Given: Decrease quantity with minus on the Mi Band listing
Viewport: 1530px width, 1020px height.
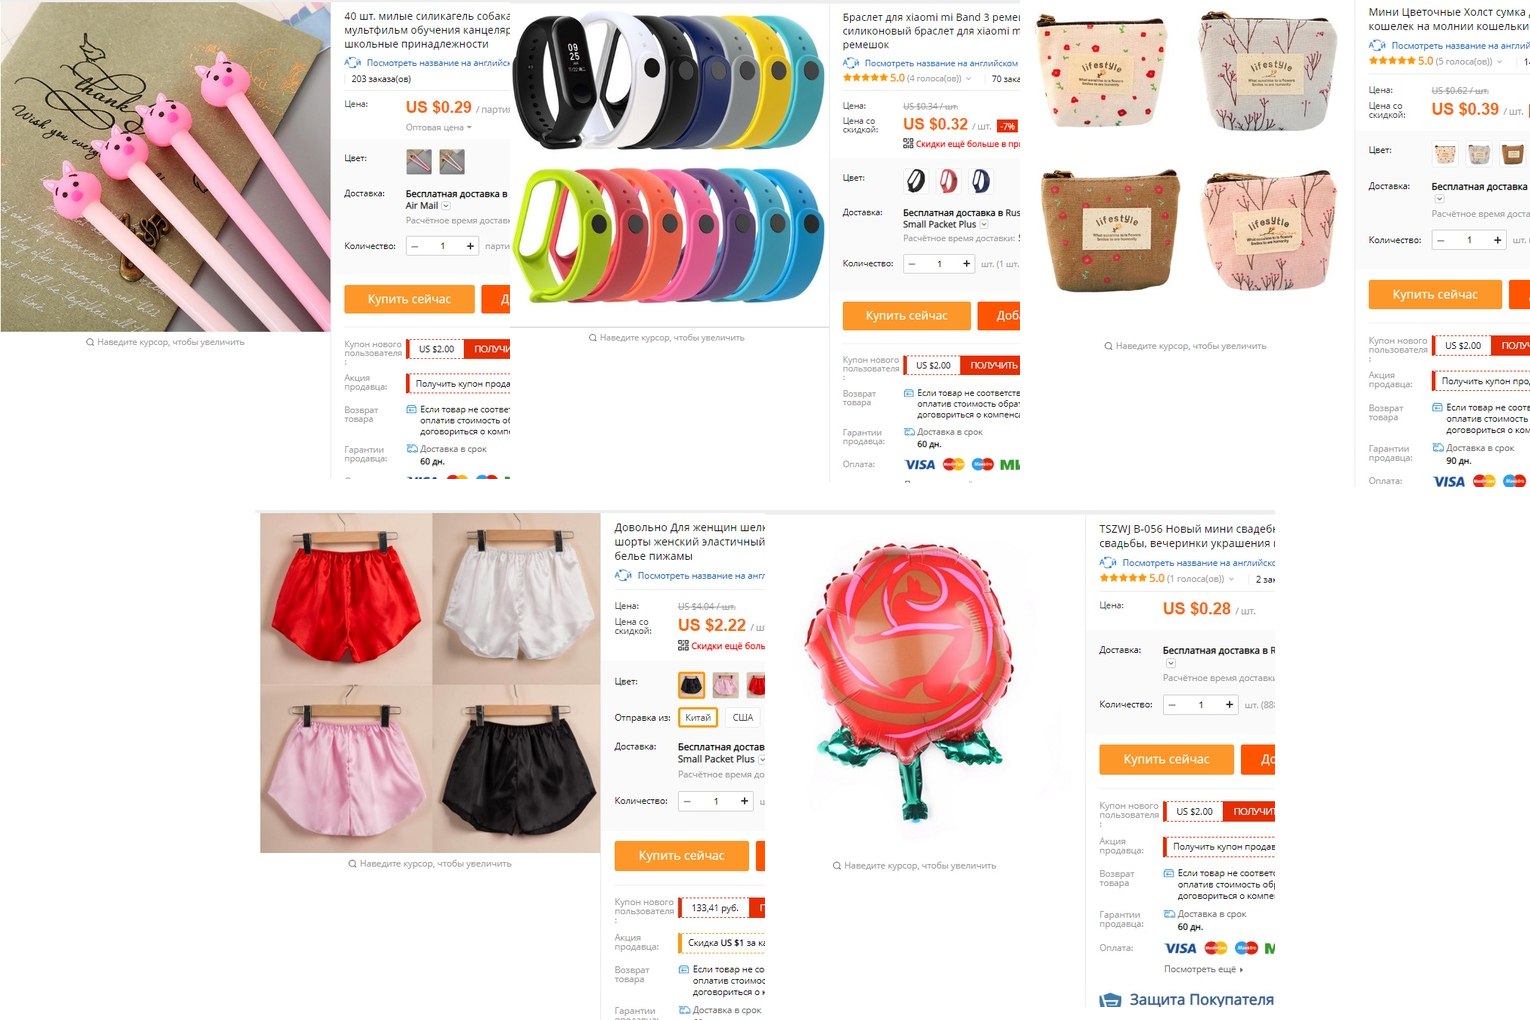Looking at the screenshot, I should (911, 264).
